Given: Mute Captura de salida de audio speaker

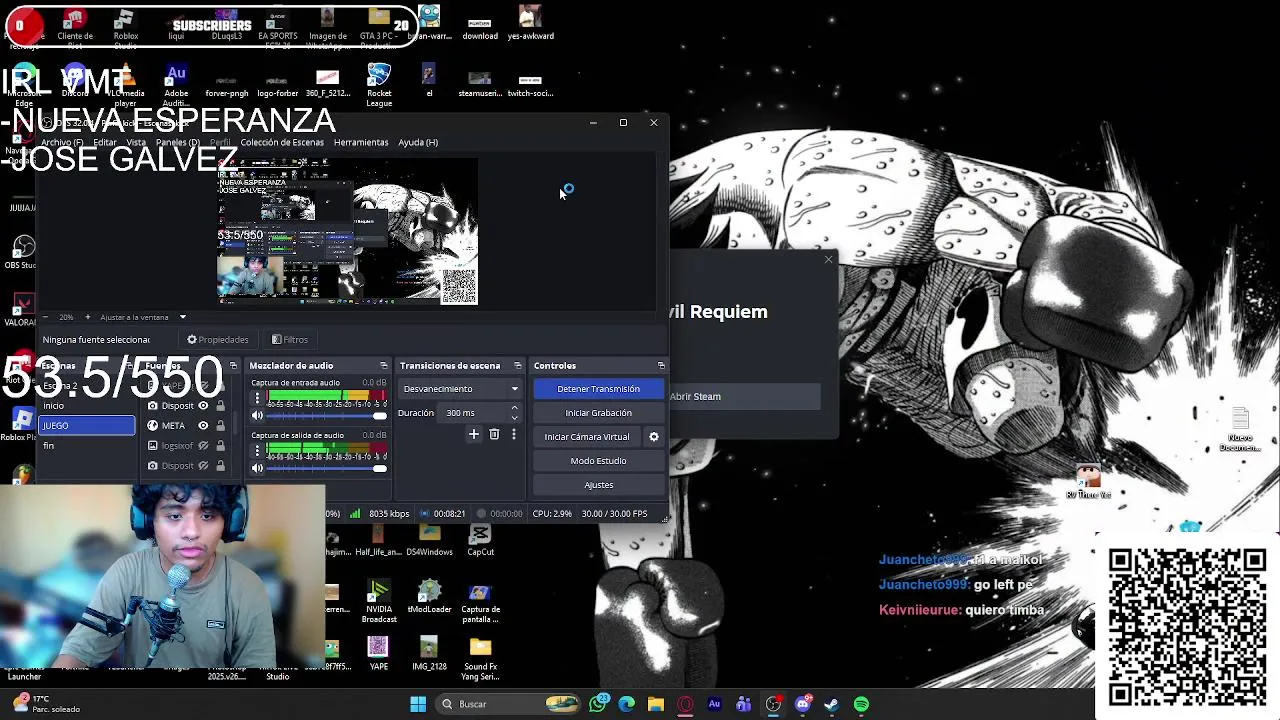Looking at the screenshot, I should point(257,468).
